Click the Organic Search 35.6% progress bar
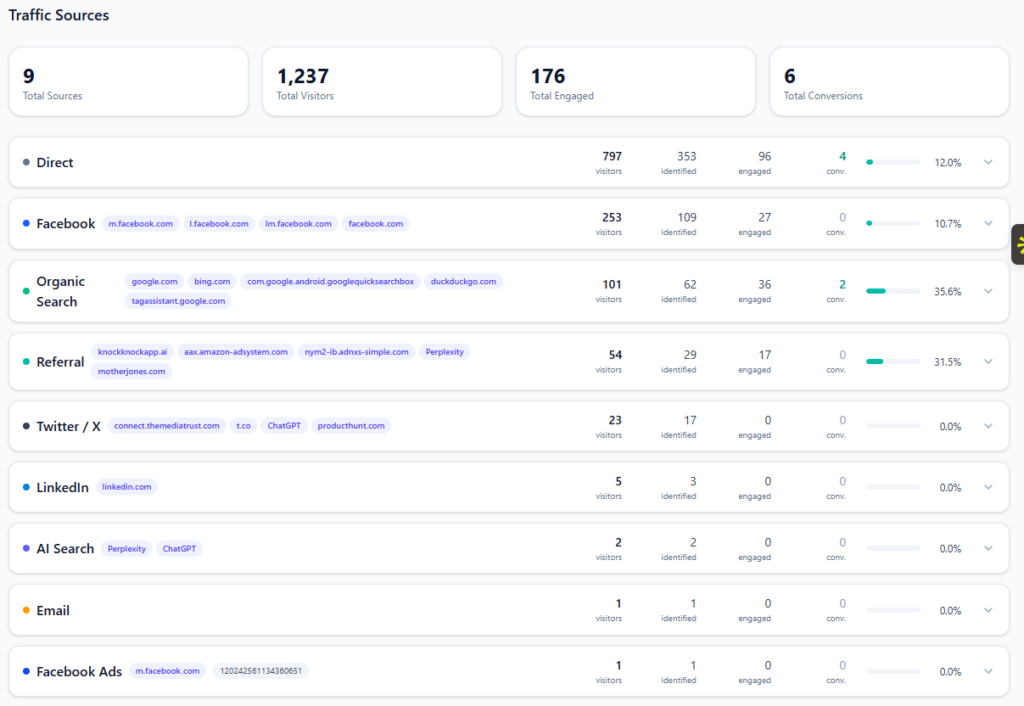 [x=893, y=291]
